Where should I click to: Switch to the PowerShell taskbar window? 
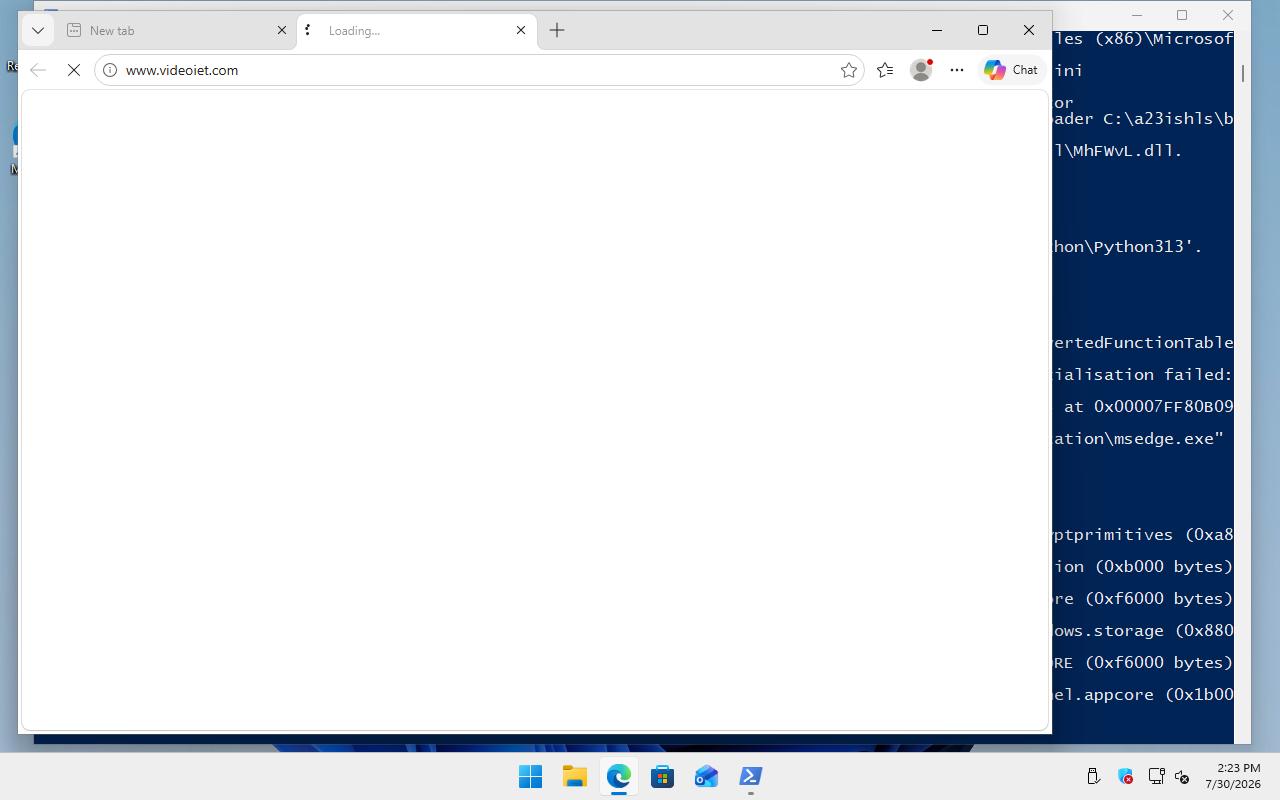750,776
